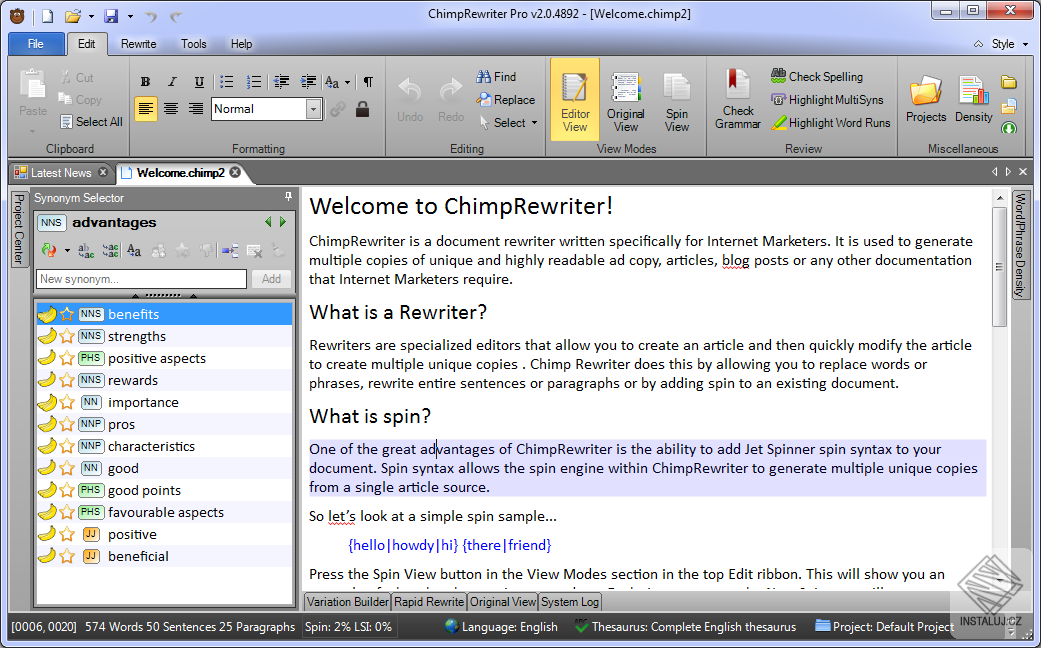Open the Variation Builder tab
The width and height of the screenshot is (1041, 648).
point(347,602)
